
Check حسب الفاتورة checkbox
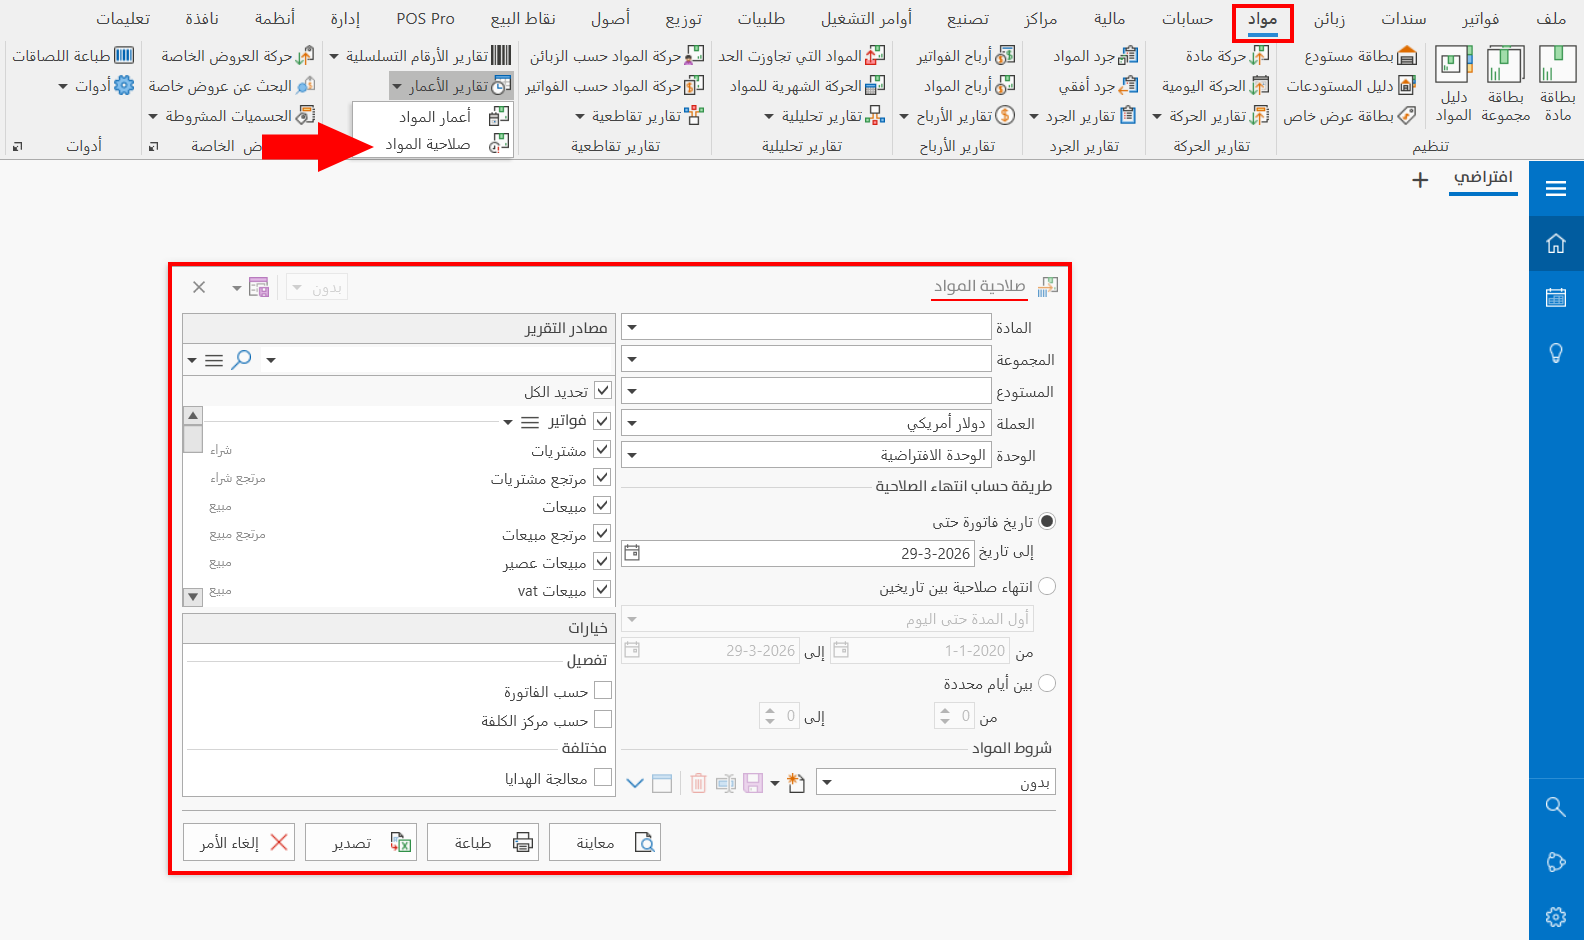[603, 690]
